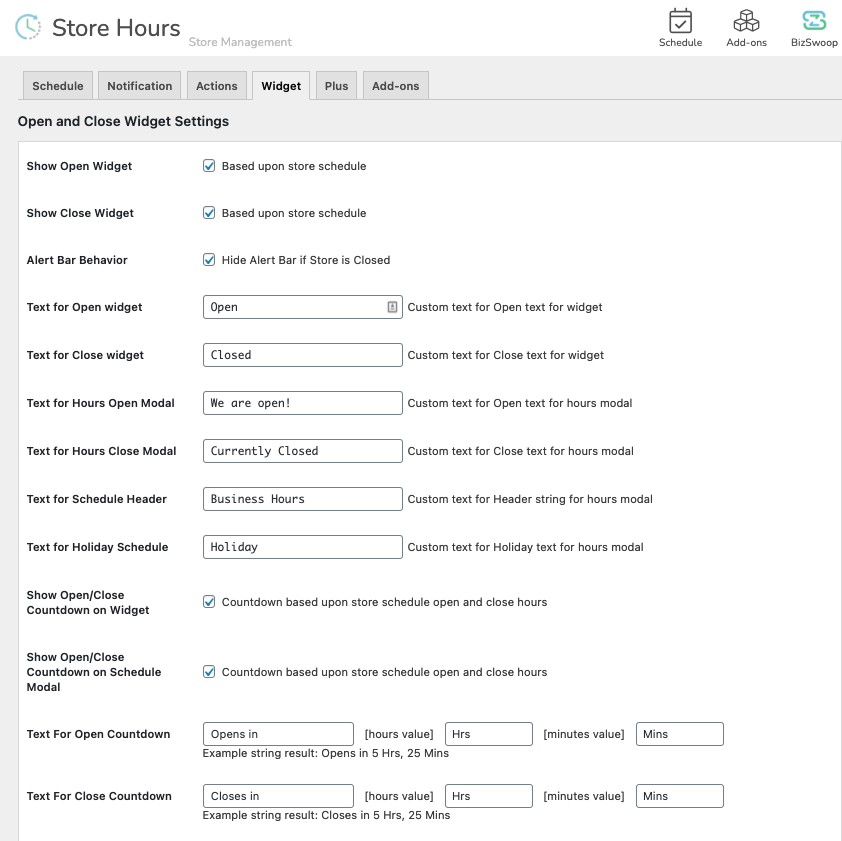Switch to the Plus tab
Screen dimensions: 842x841
pos(336,86)
